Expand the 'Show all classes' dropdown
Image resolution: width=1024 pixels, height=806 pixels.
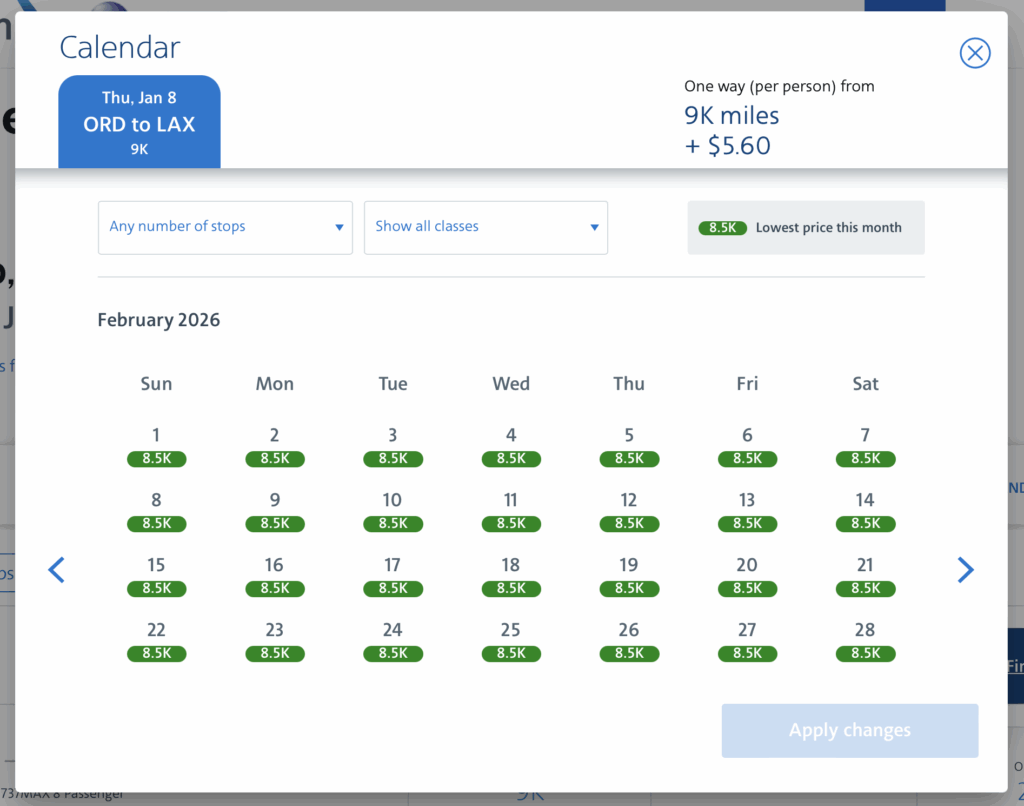[485, 227]
